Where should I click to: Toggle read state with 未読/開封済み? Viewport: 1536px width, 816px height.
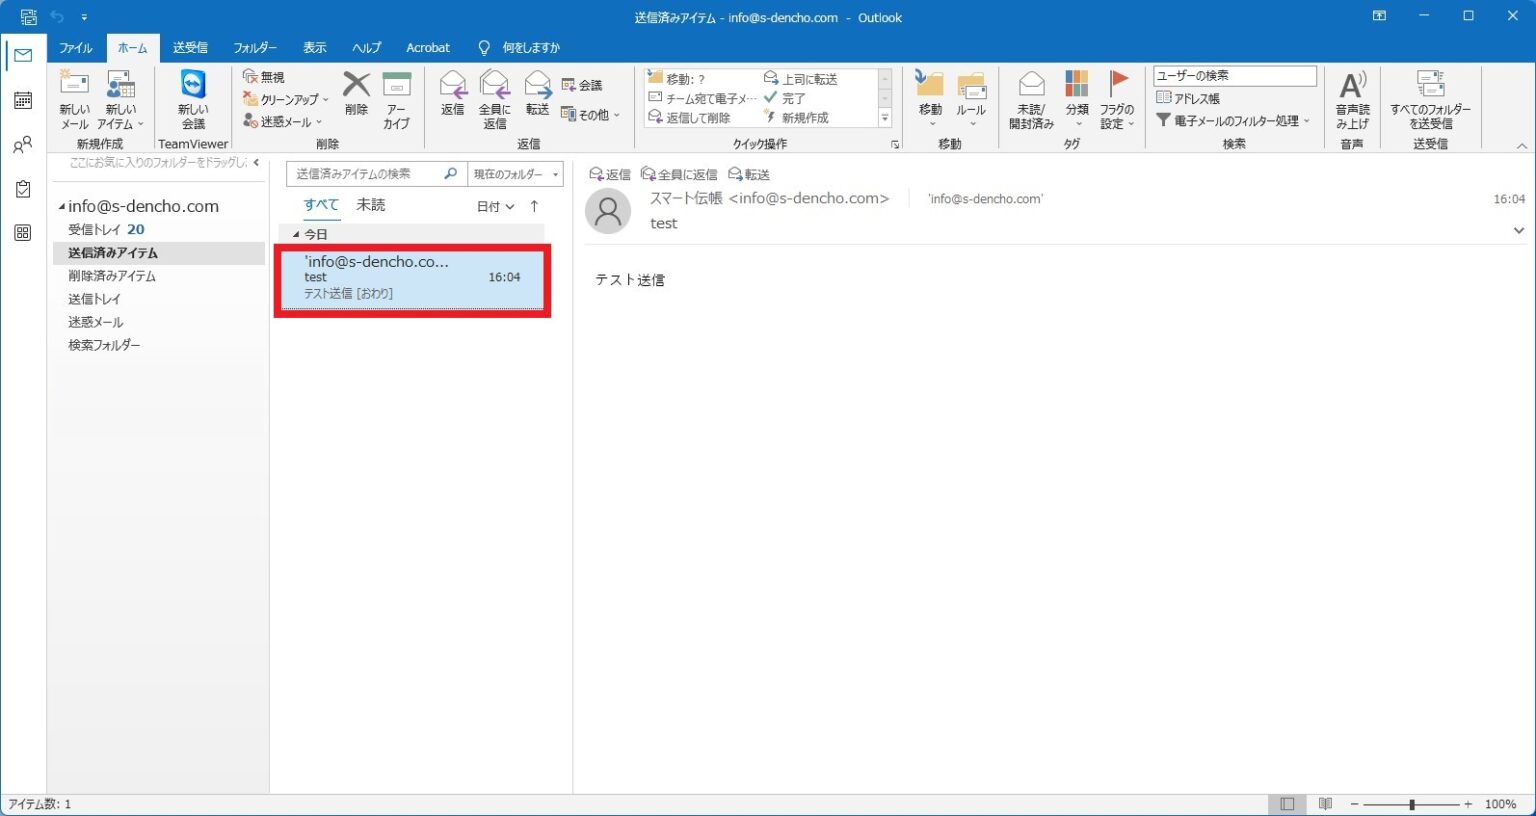[1030, 99]
